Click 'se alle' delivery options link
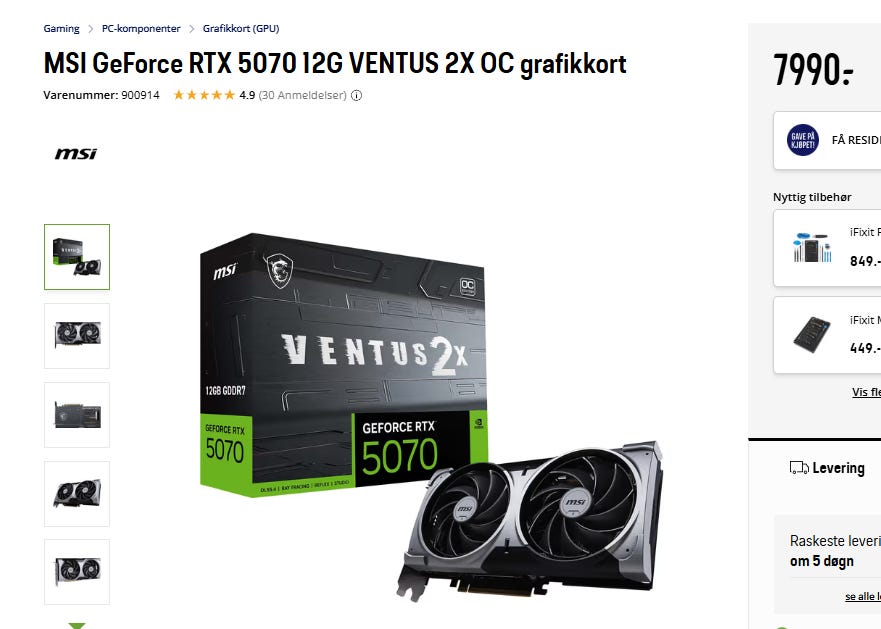Viewport: 881px width, 629px height. (863, 596)
